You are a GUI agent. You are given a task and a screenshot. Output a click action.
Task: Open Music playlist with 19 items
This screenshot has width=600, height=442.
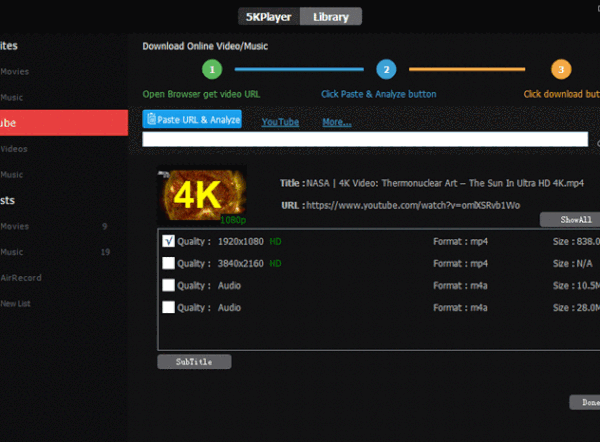[11, 252]
